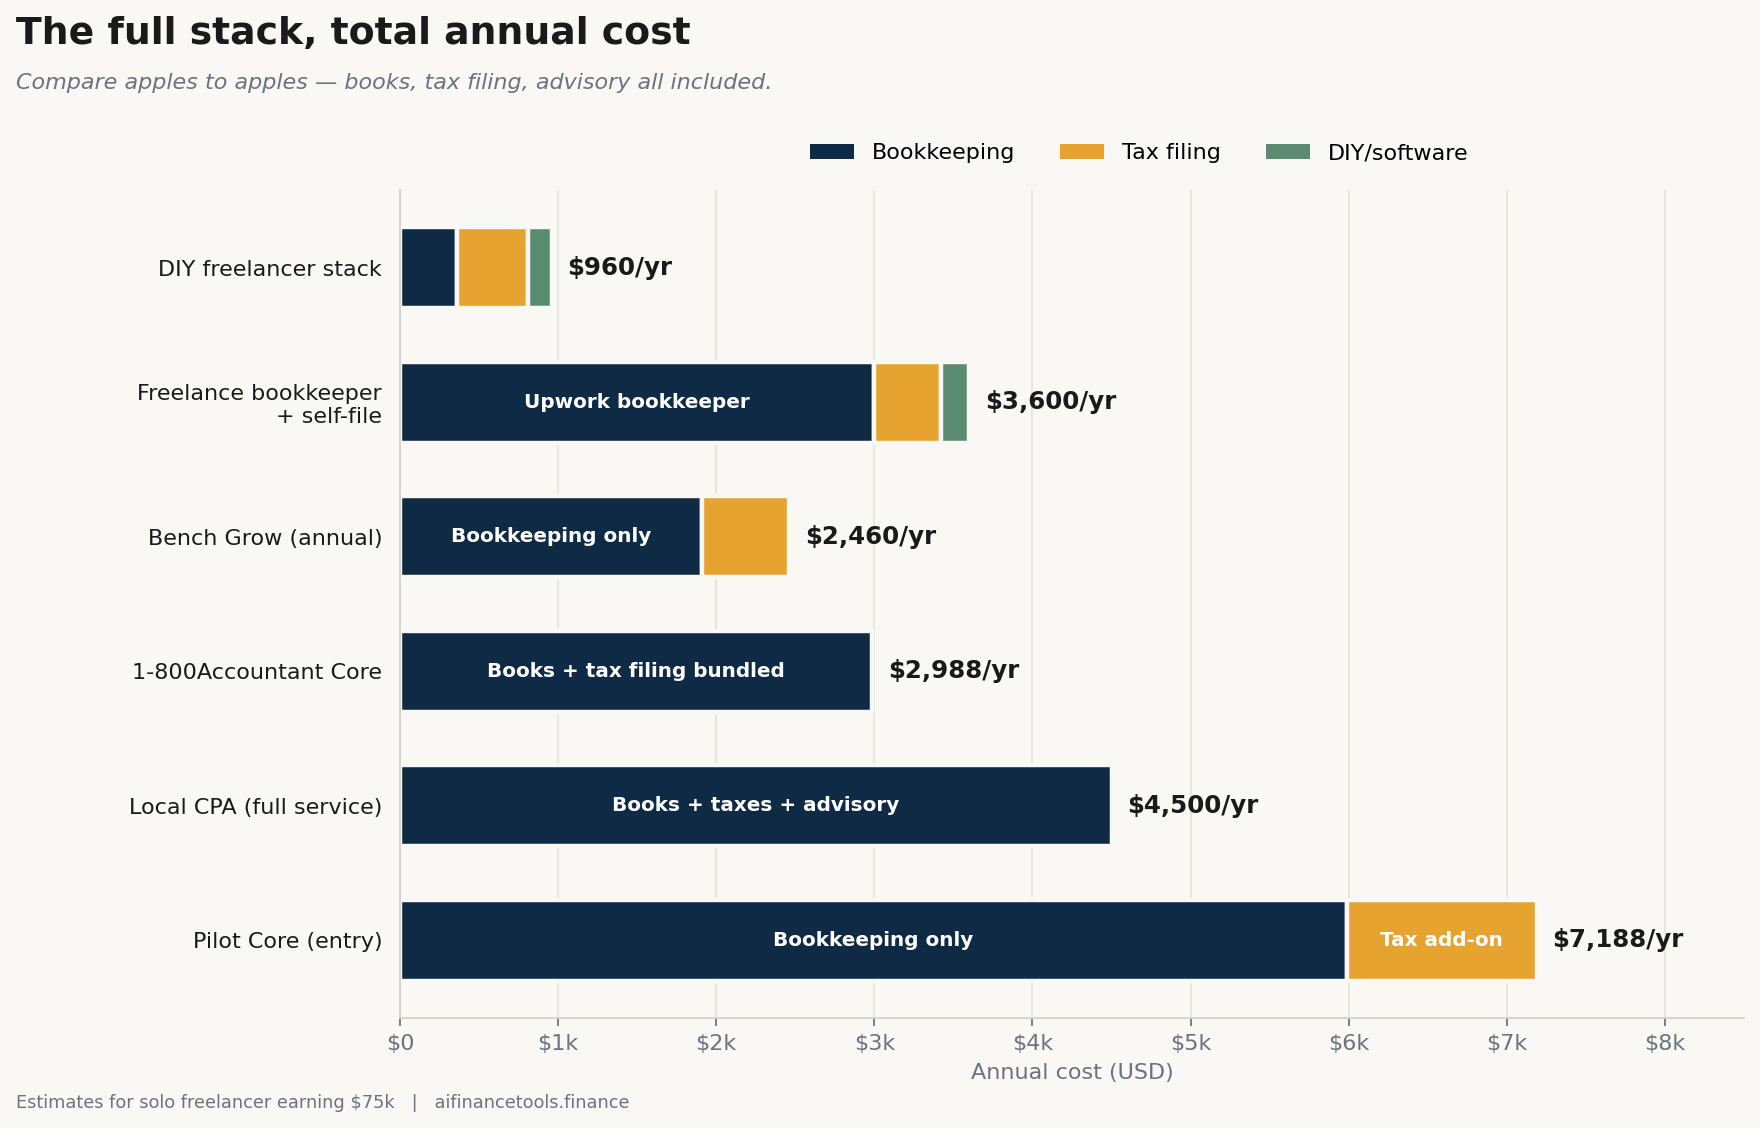Select the 'Bookkeeping' legend label
The width and height of the screenshot is (1760, 1128).
click(943, 152)
